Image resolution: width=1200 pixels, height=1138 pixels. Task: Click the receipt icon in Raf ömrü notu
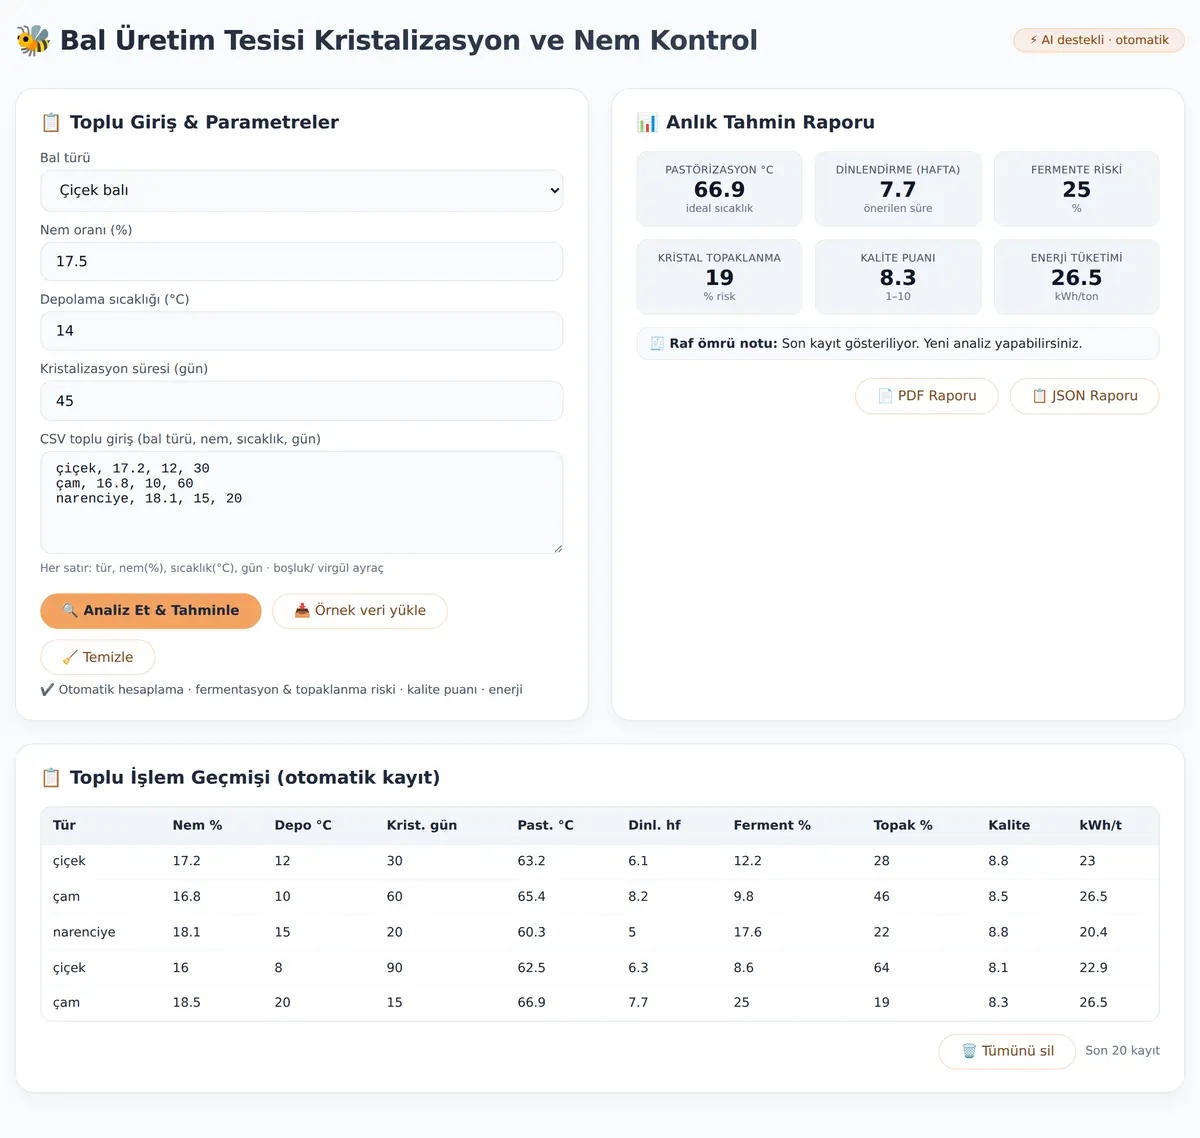[657, 343]
